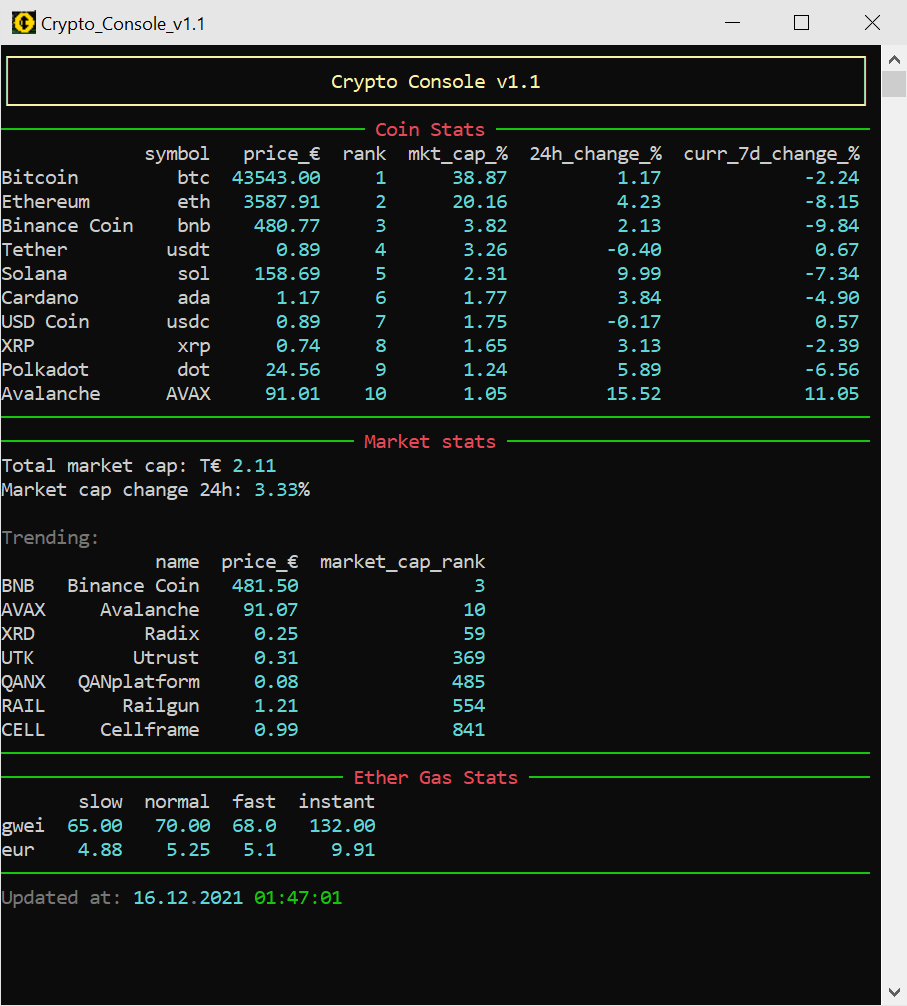Click the BNB trending symbol
Viewport: 907px width, 1006px height.
[x=18, y=586]
